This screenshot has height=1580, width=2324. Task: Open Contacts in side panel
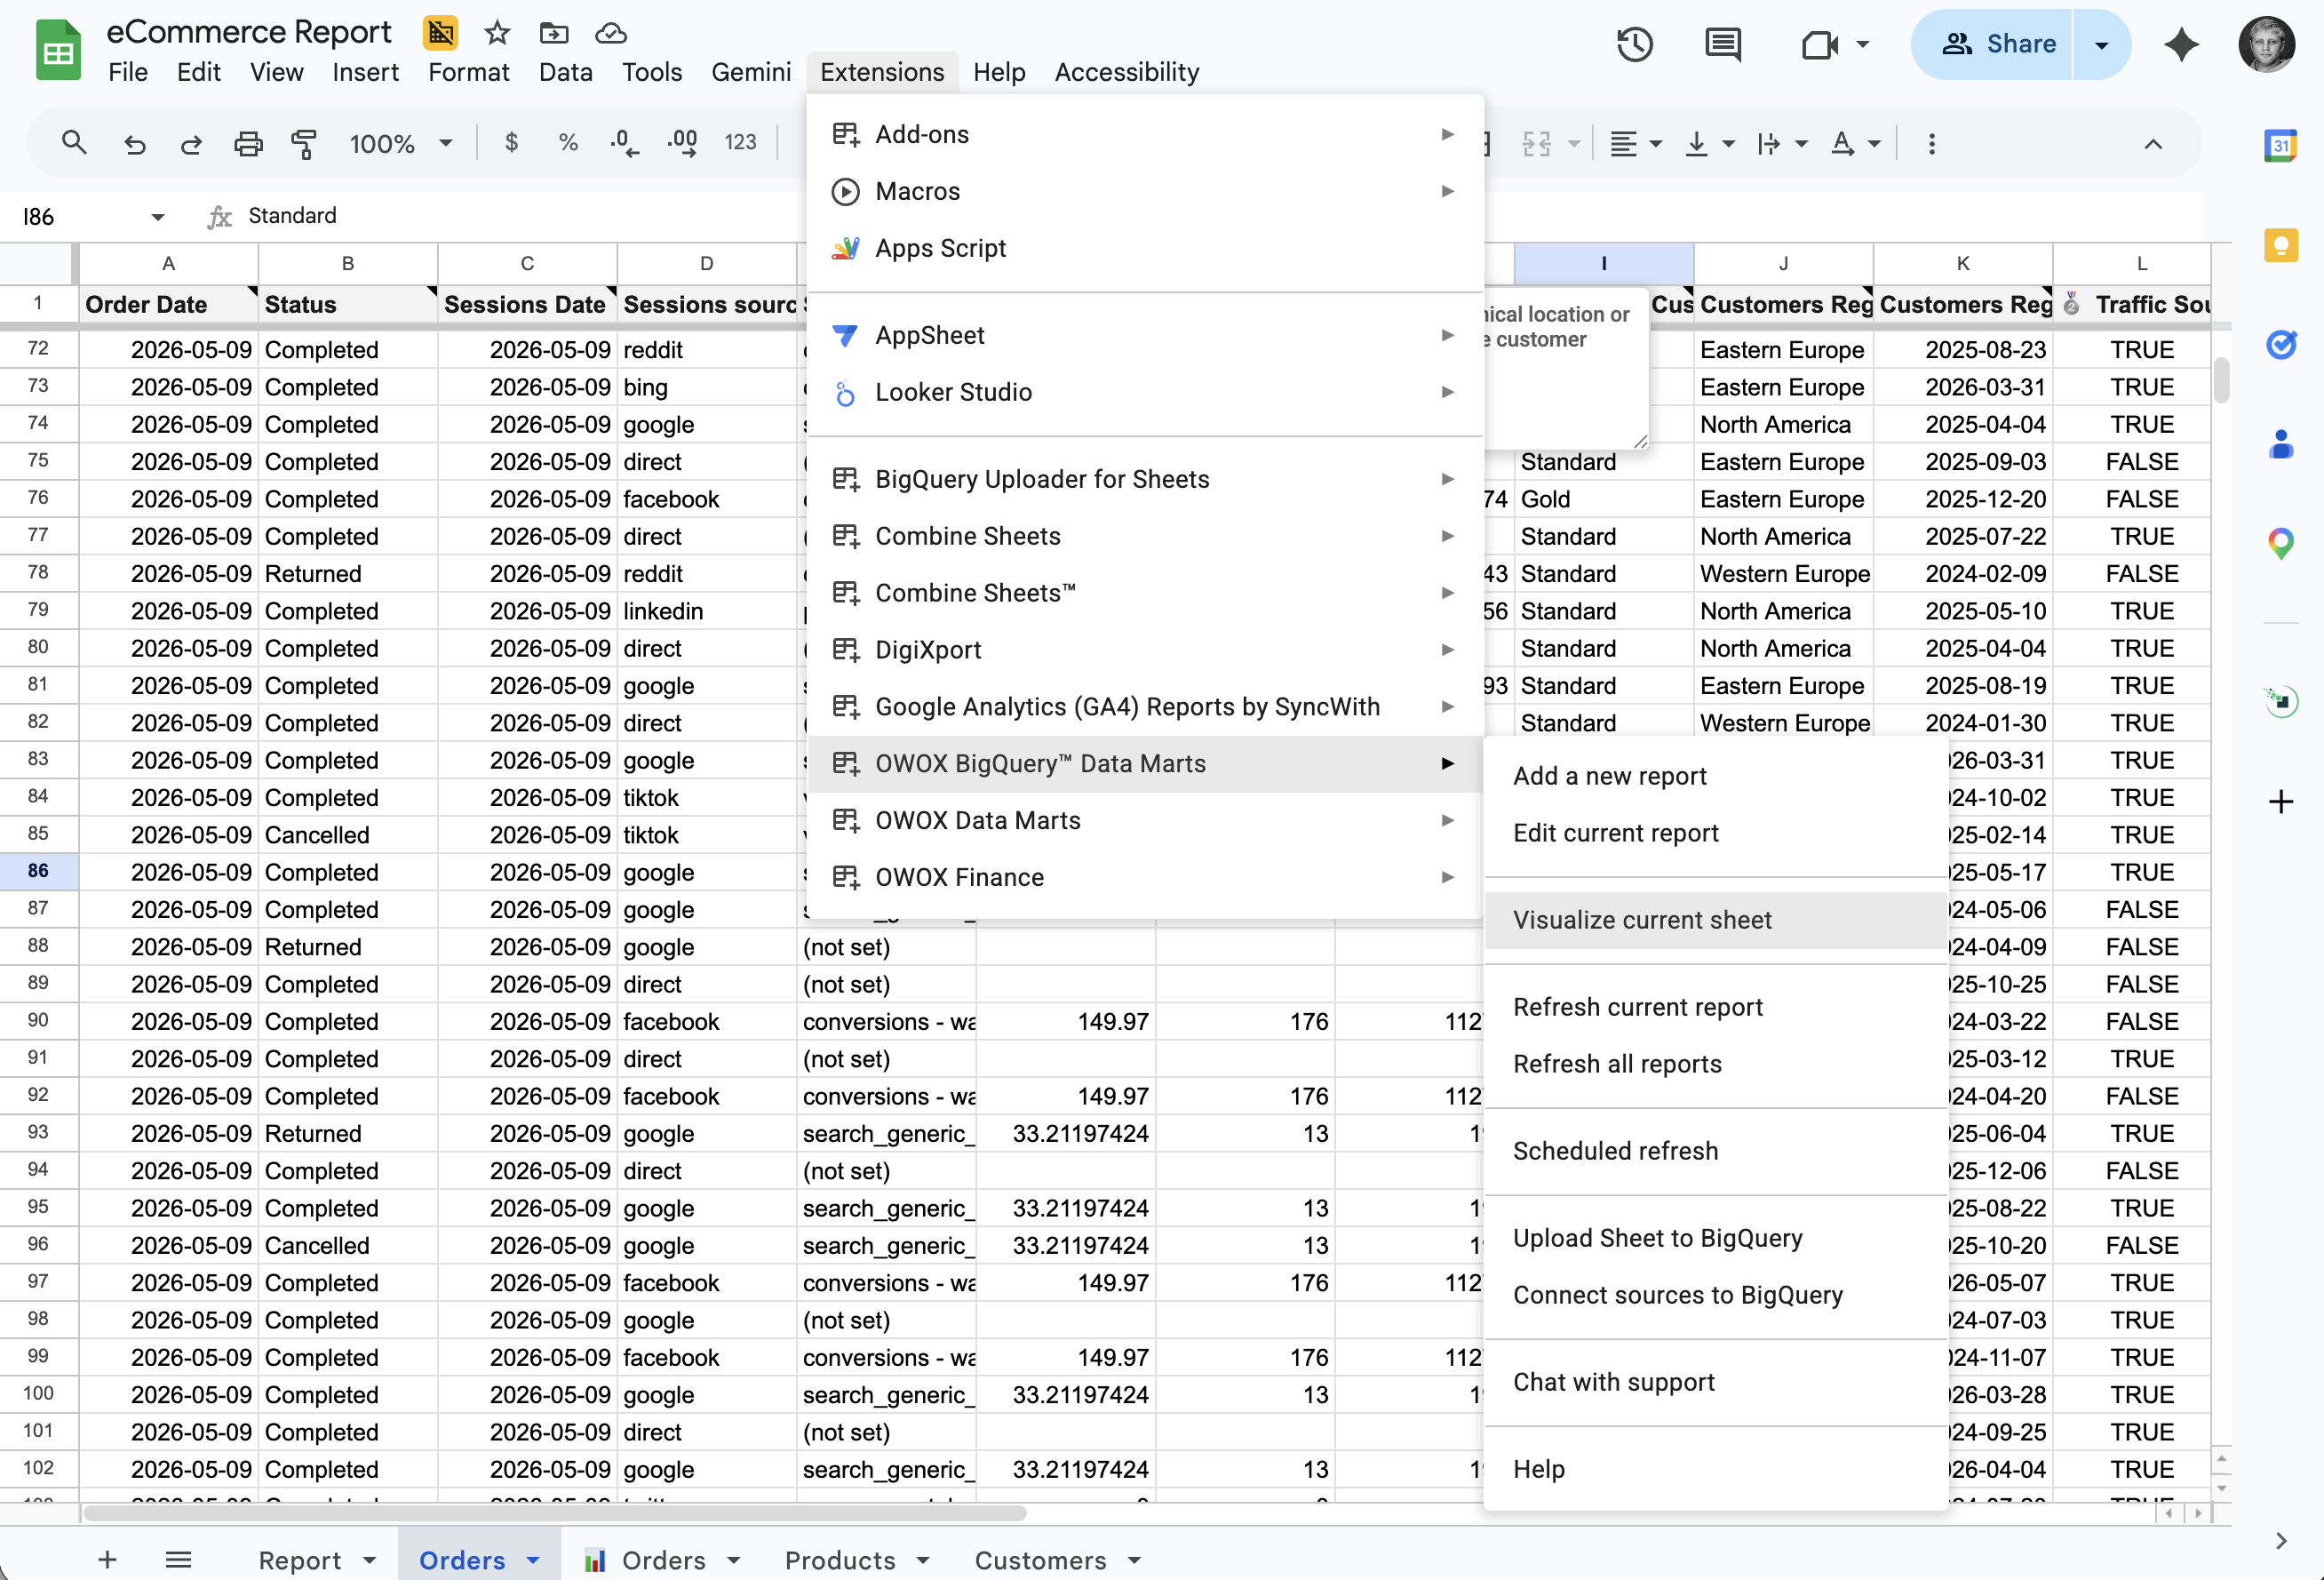(x=2280, y=444)
